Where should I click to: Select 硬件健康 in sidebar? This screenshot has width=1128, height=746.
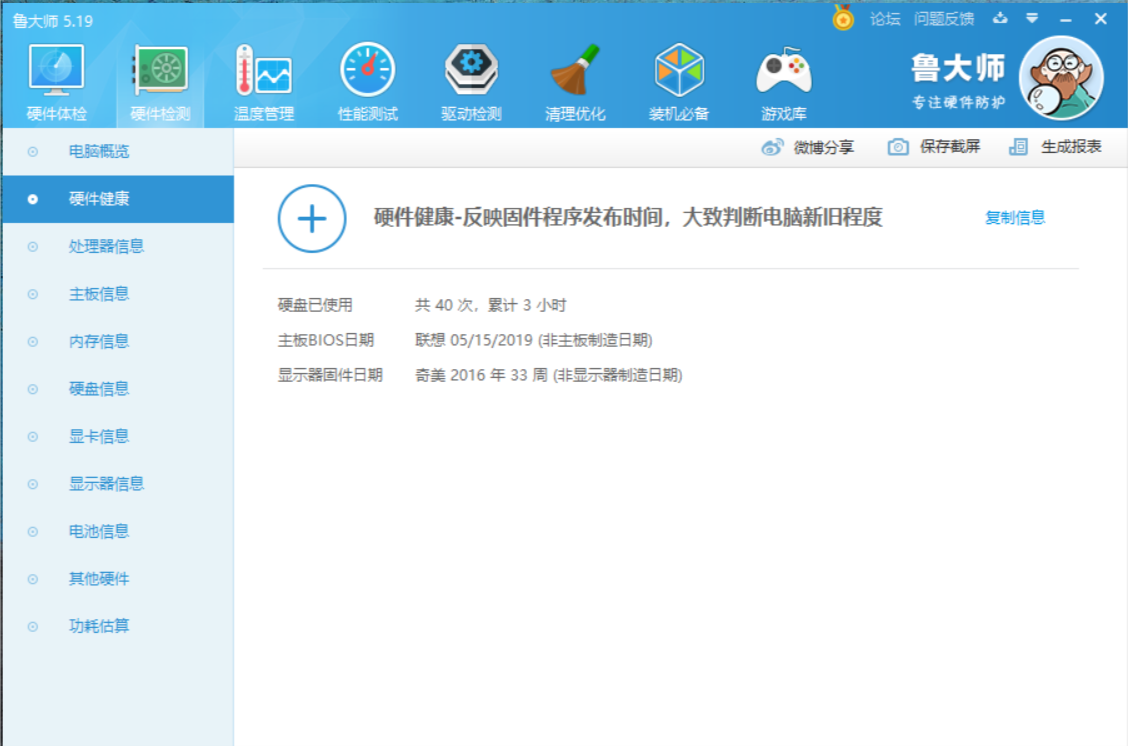pyautogui.click(x=118, y=199)
